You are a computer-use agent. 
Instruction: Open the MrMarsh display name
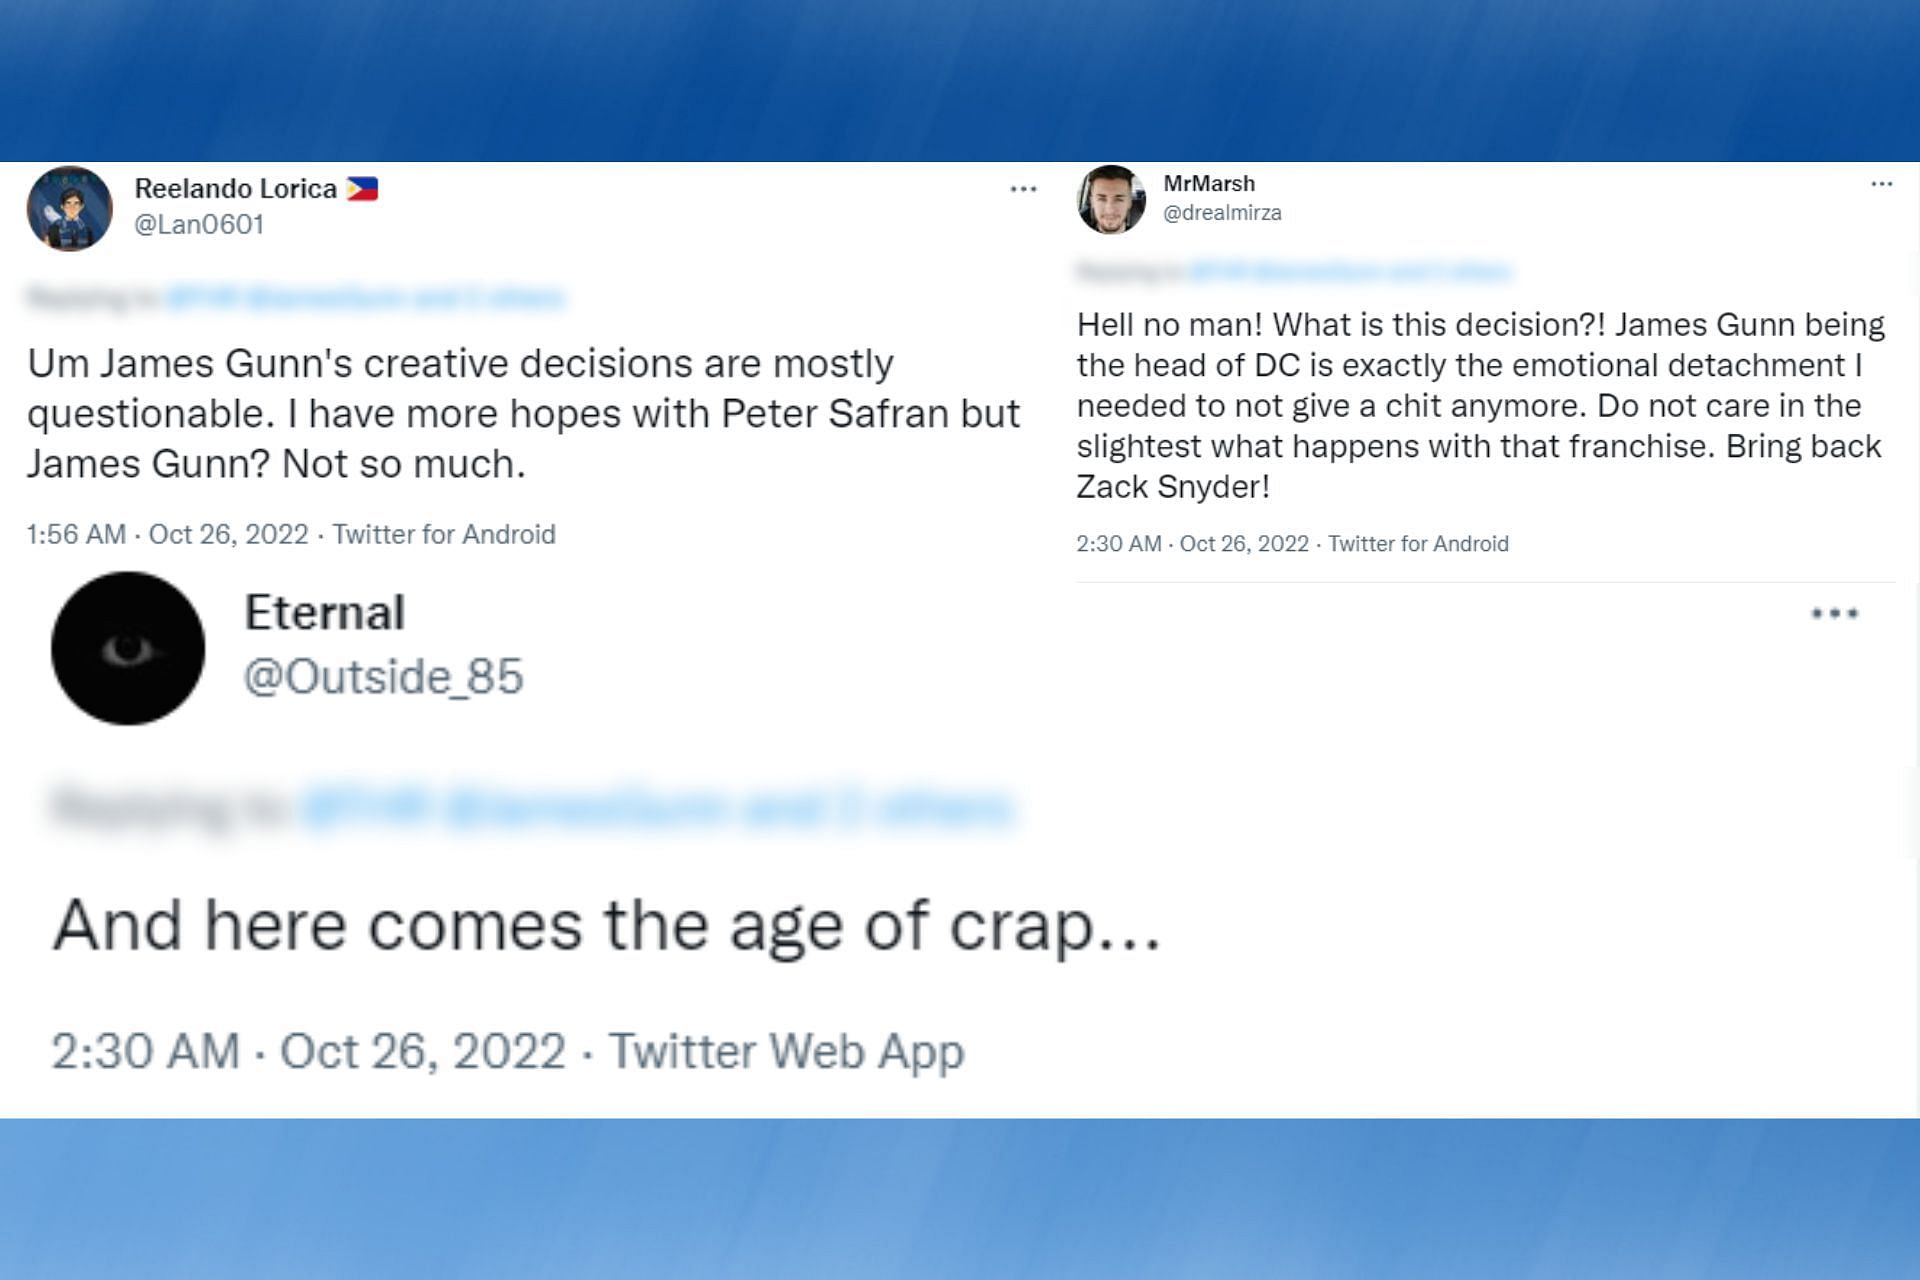click(x=1208, y=183)
